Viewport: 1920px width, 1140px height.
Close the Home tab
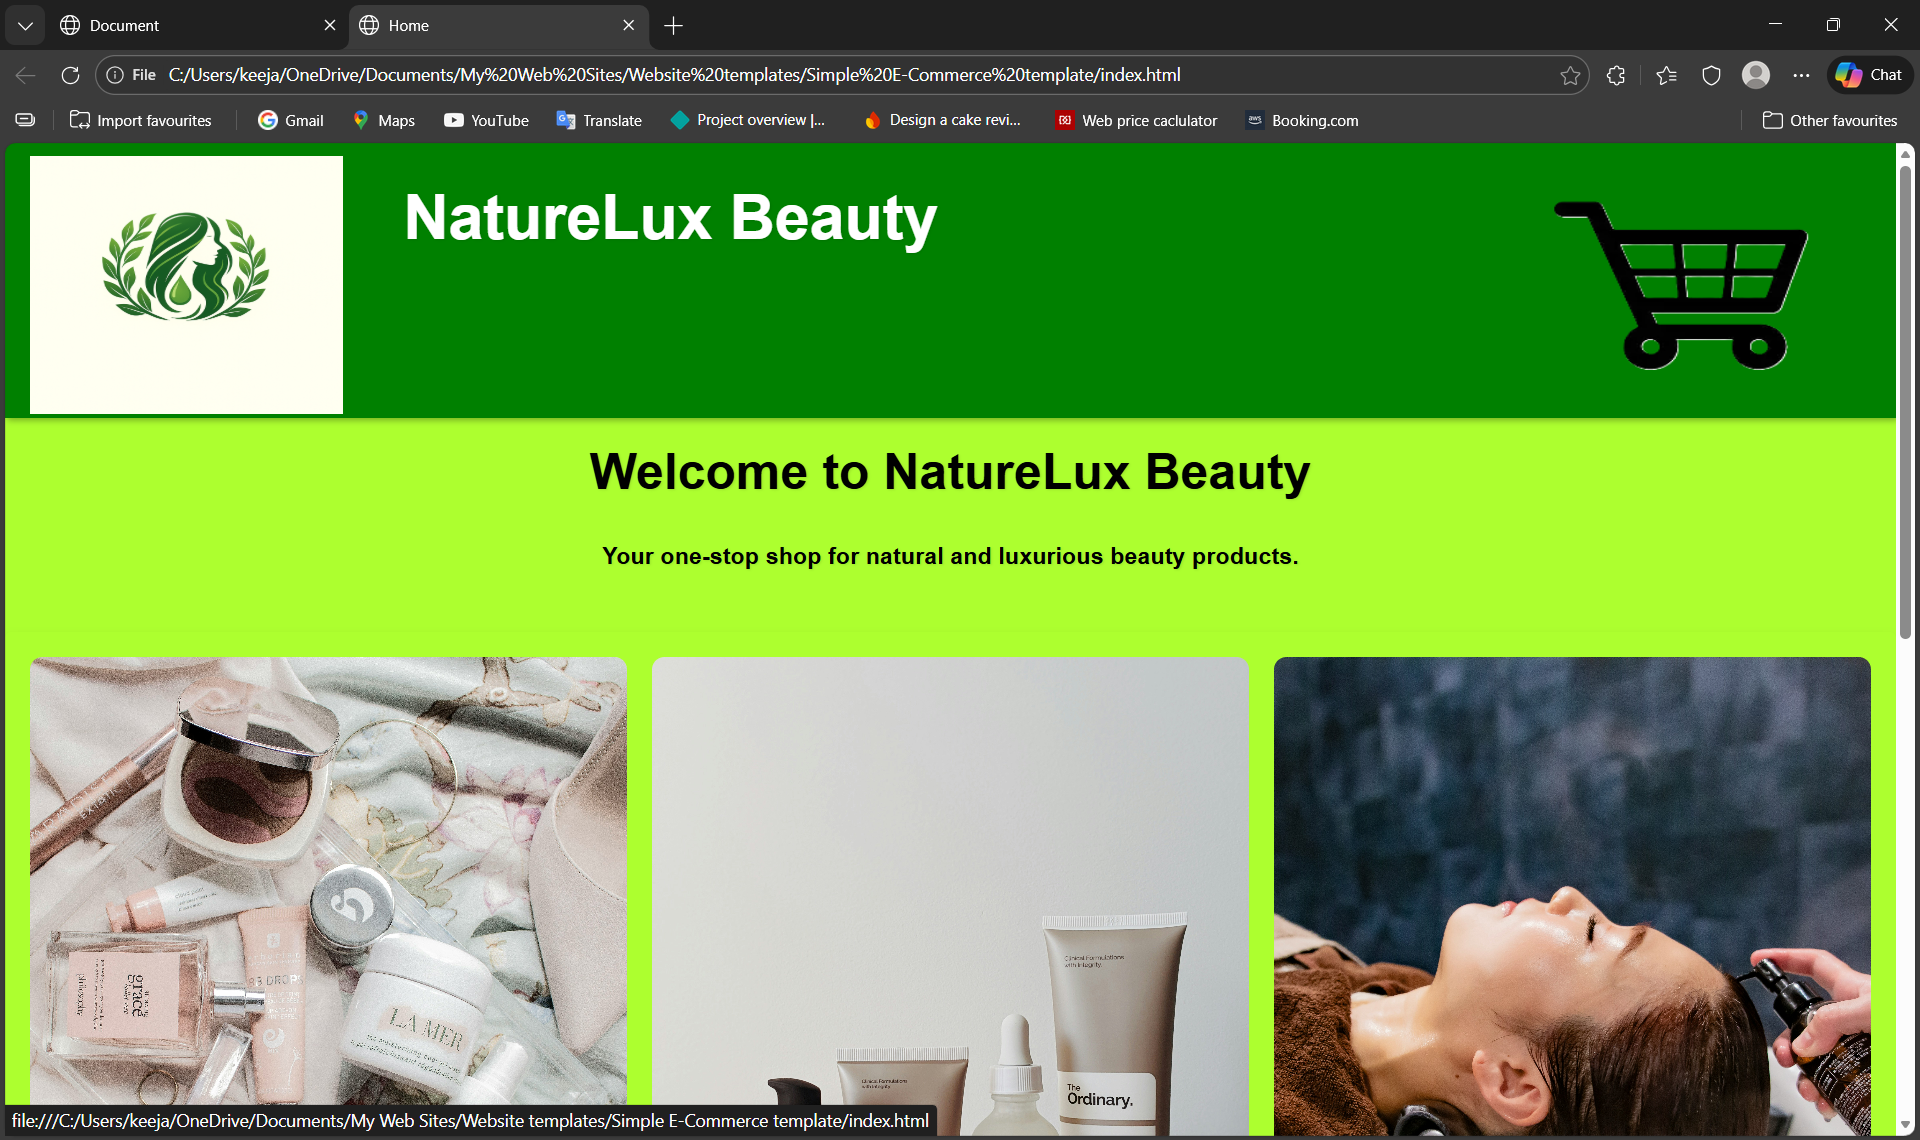tap(628, 25)
